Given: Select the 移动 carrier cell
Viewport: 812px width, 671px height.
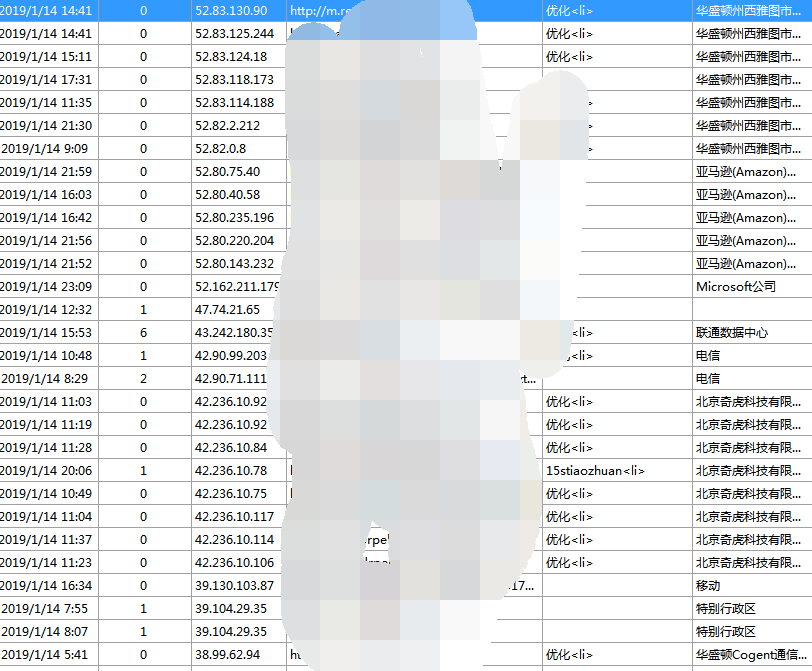Looking at the screenshot, I should click(x=708, y=586).
